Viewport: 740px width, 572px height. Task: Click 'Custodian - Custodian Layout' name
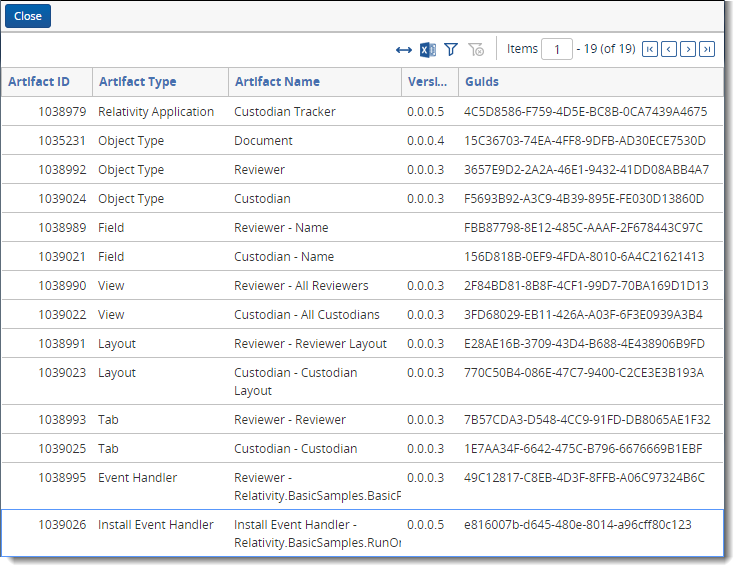(296, 382)
